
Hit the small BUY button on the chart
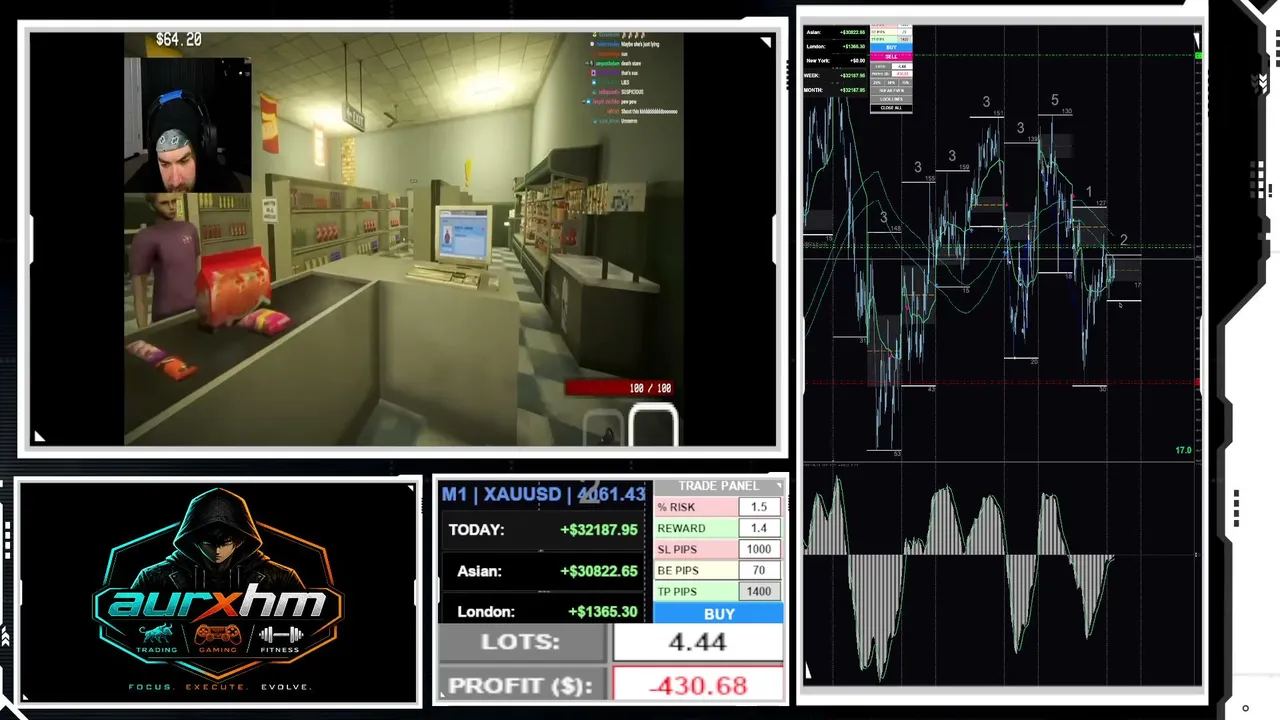[x=891, y=47]
